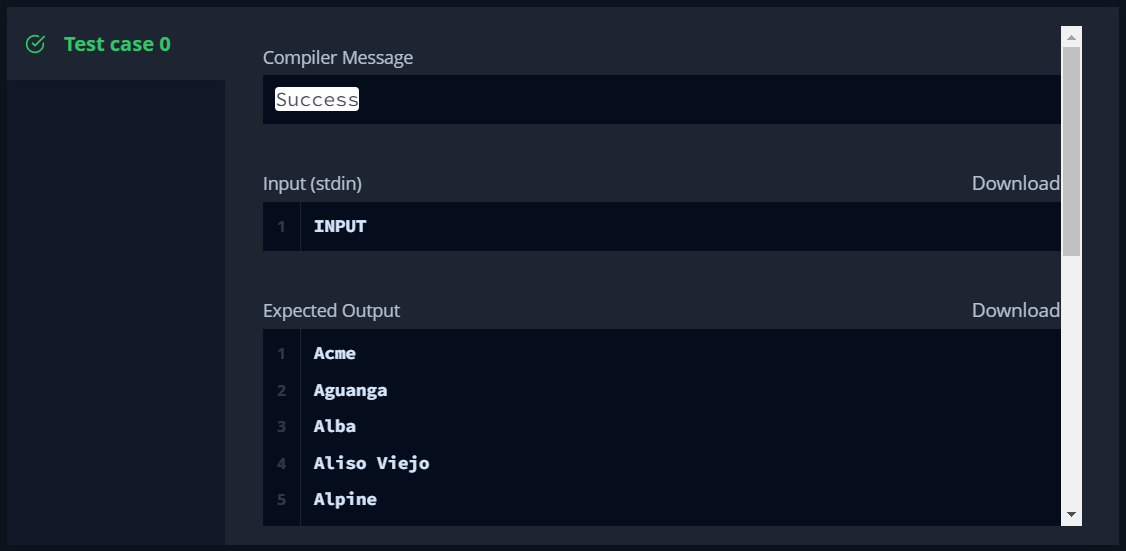The image size is (1126, 551).
Task: Click the vertical scrollbar thumb
Action: (1071, 152)
